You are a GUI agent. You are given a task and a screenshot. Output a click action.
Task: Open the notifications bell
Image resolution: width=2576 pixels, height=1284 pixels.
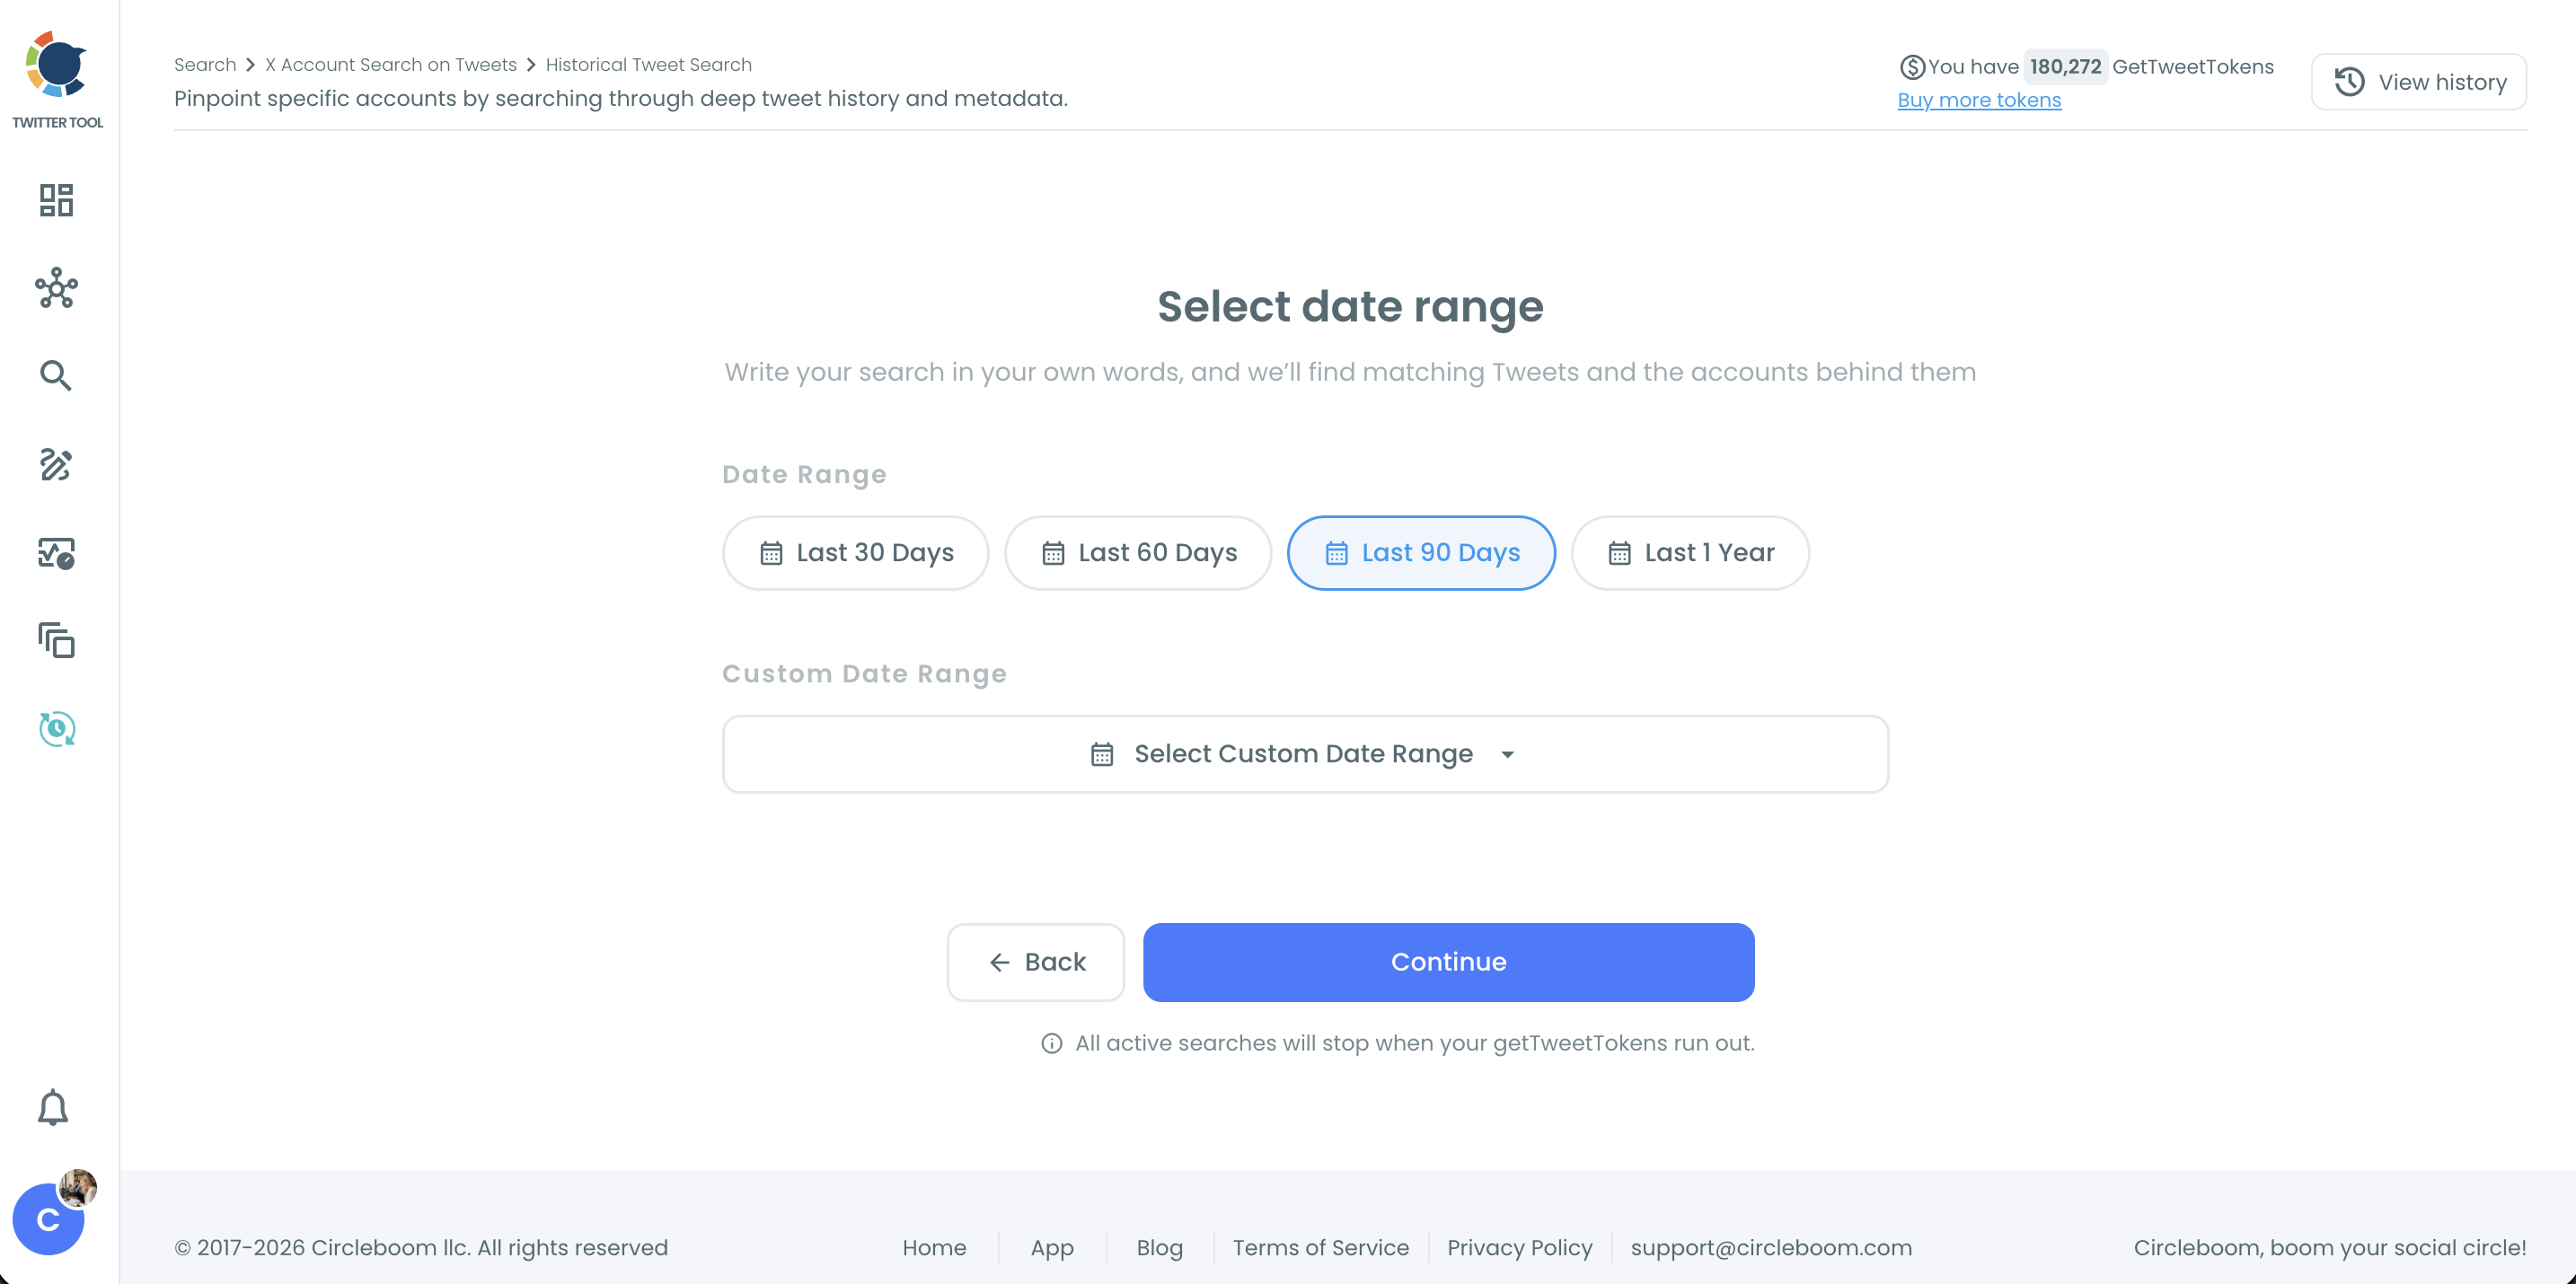click(x=53, y=1108)
